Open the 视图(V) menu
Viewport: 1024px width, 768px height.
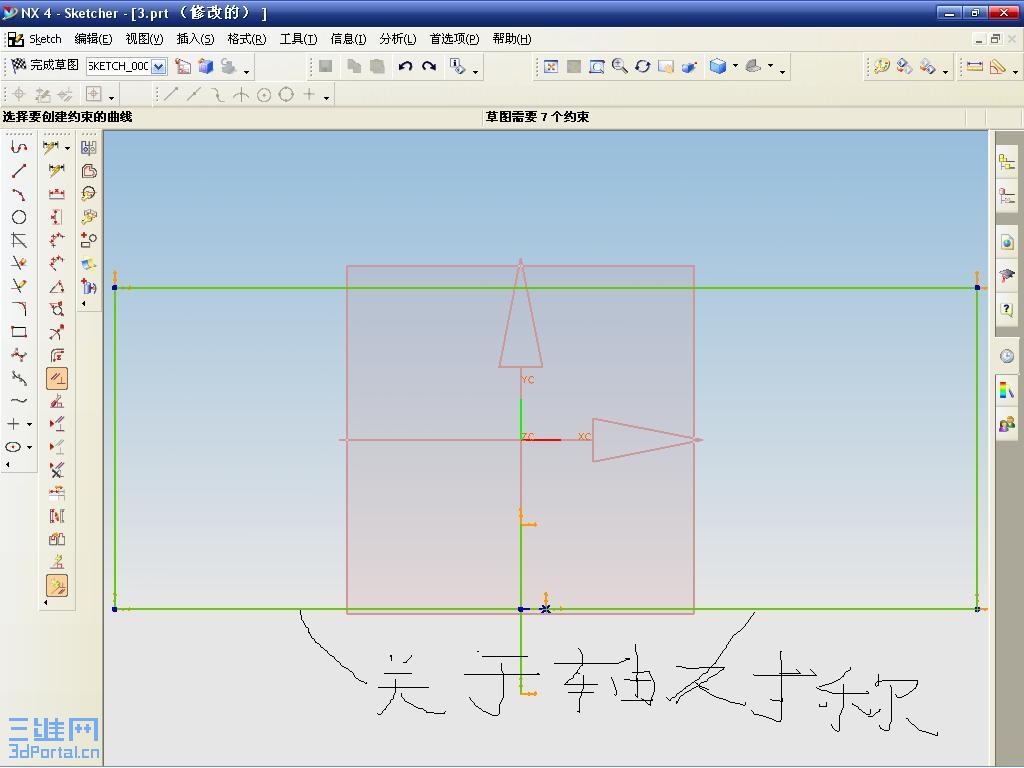coord(144,39)
